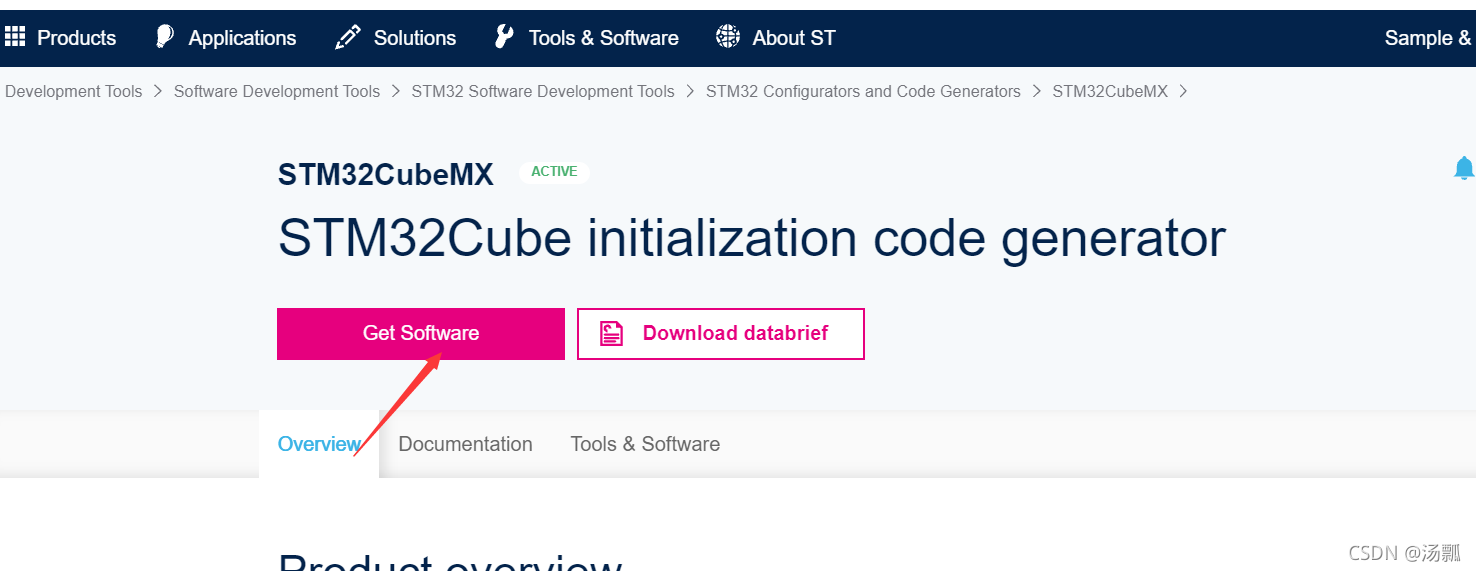Click the Download databrief button

(721, 334)
